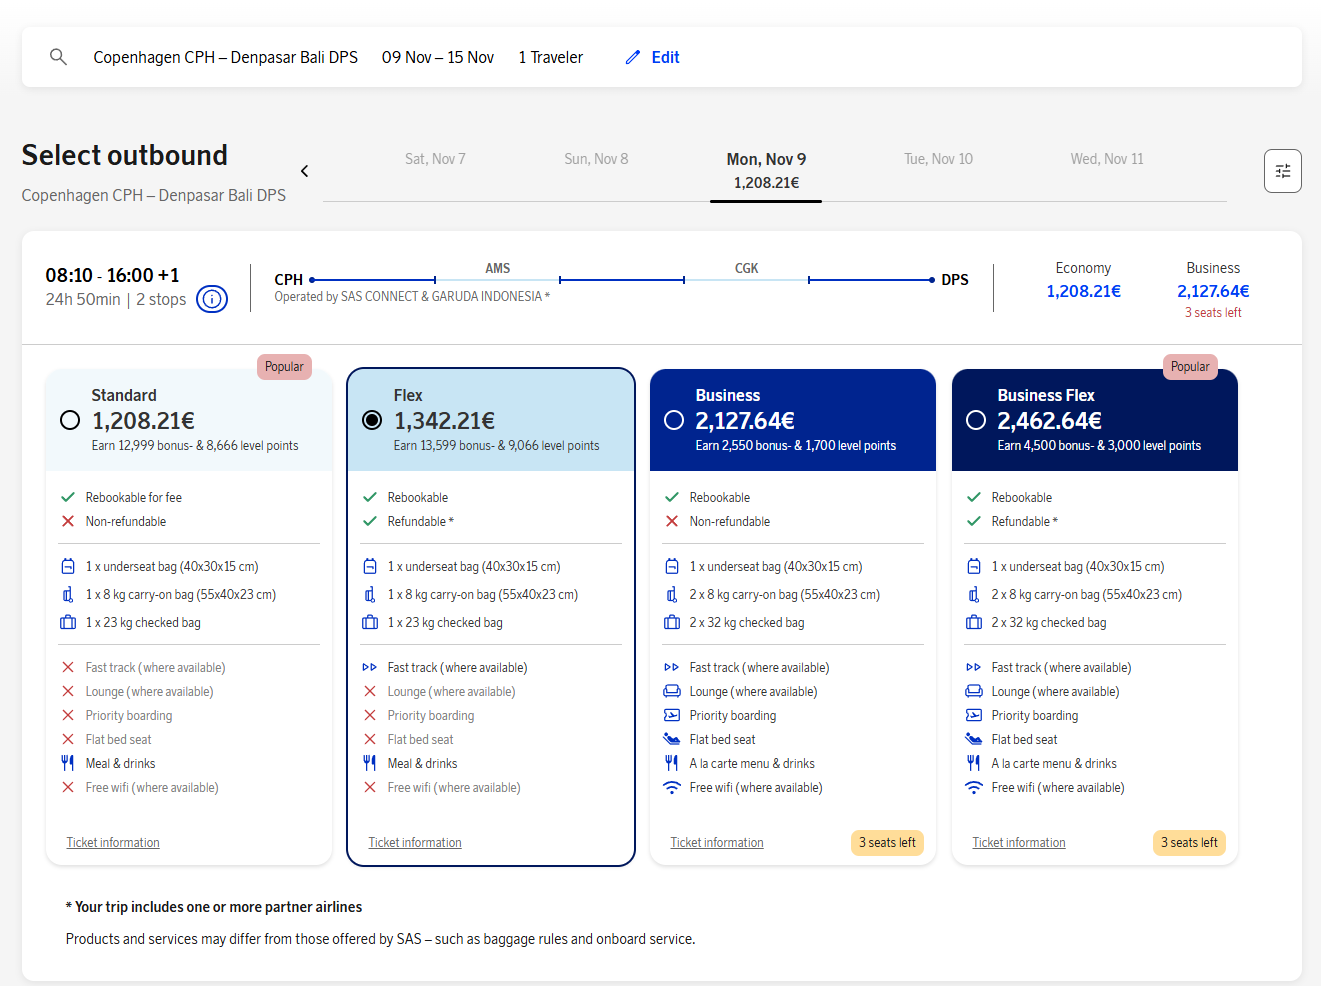Click the Flex price 1,342.21€
This screenshot has width=1321, height=986.
[x=444, y=421]
